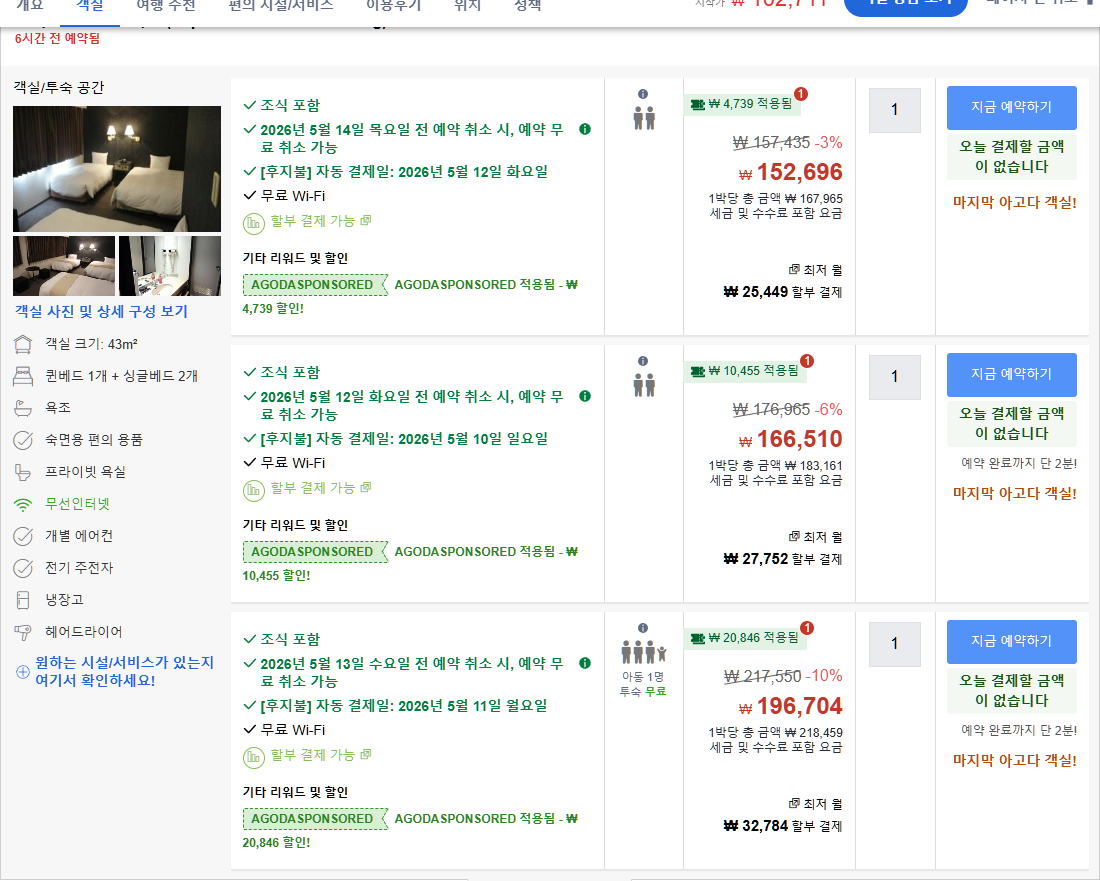
Task: Click the occupancy info icon in the ₩152,696 row
Action: click(x=643, y=94)
